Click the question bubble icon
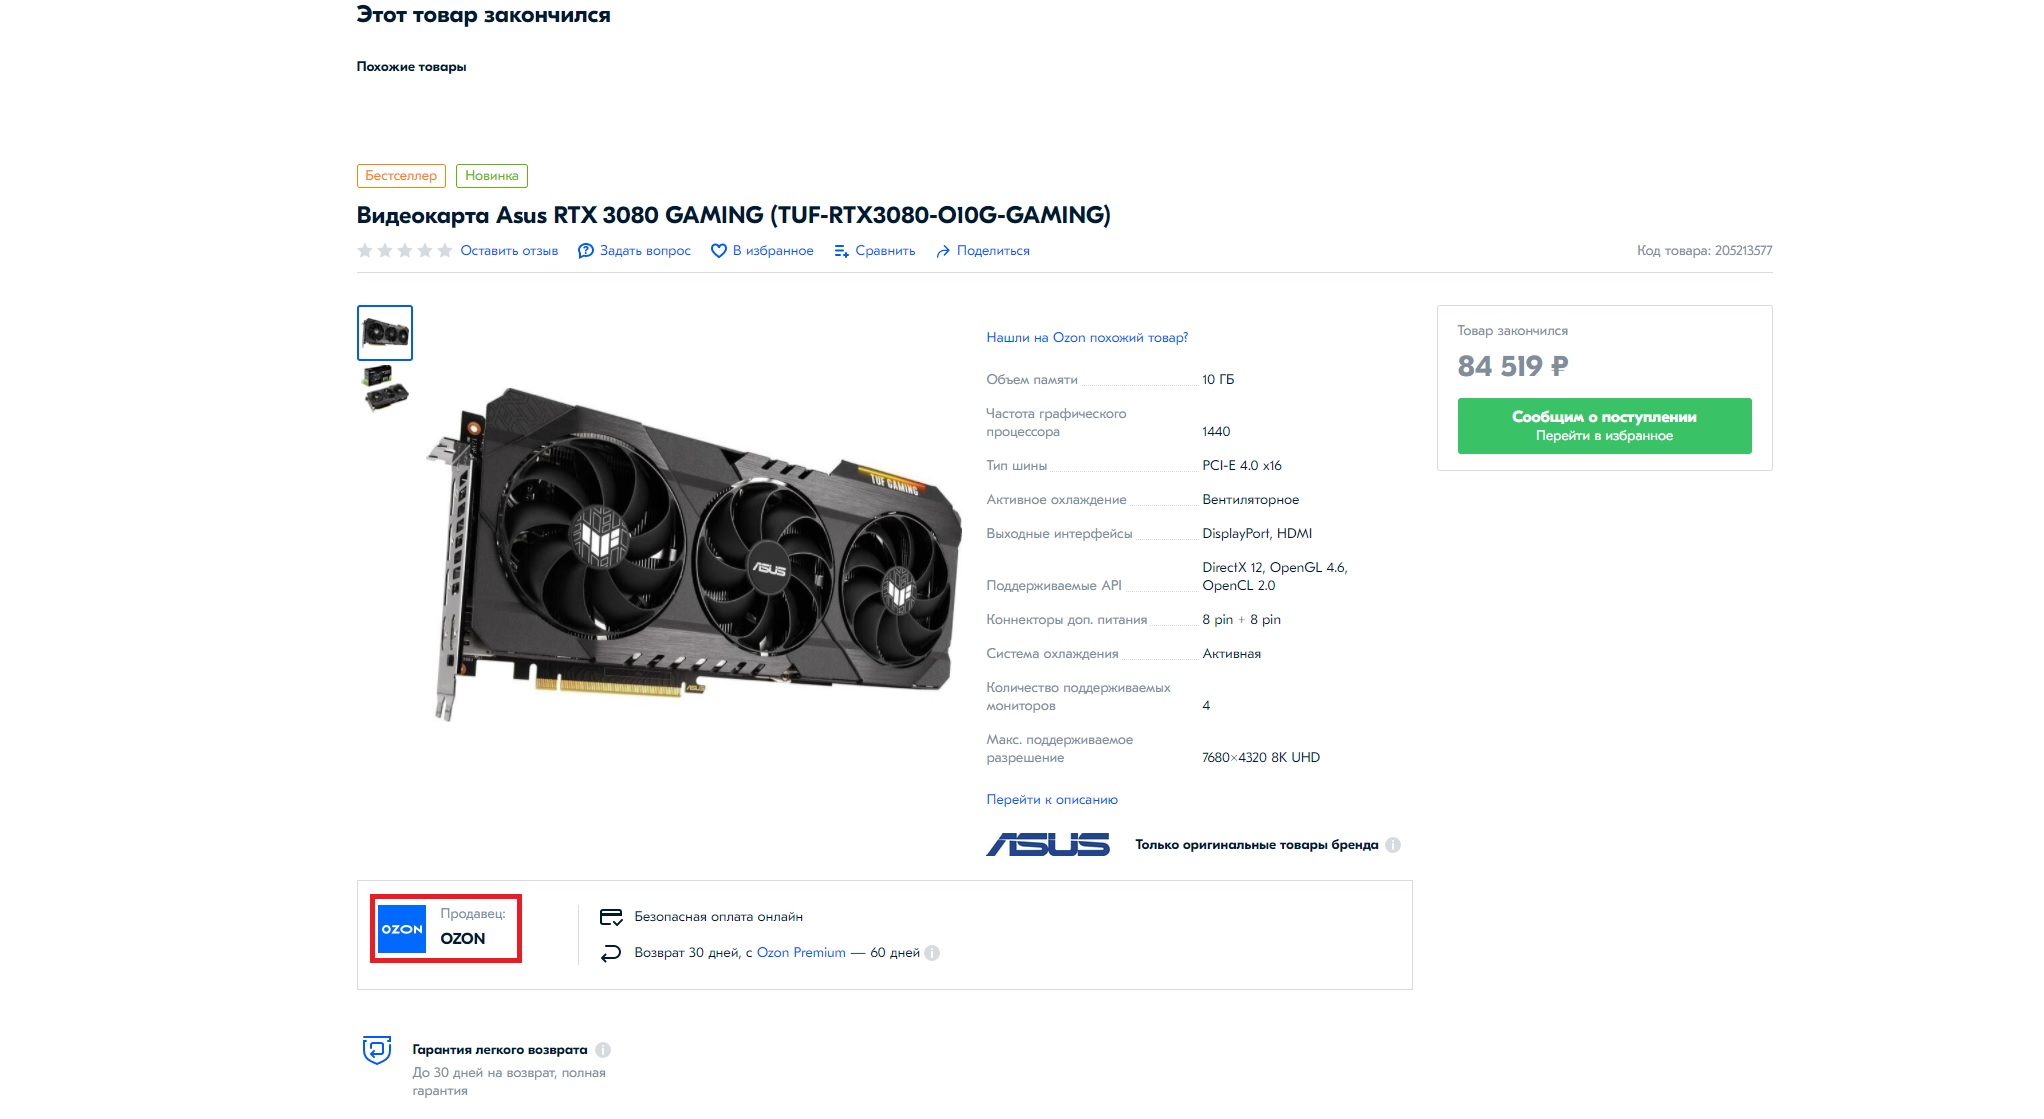The image size is (2044, 1119). click(586, 251)
